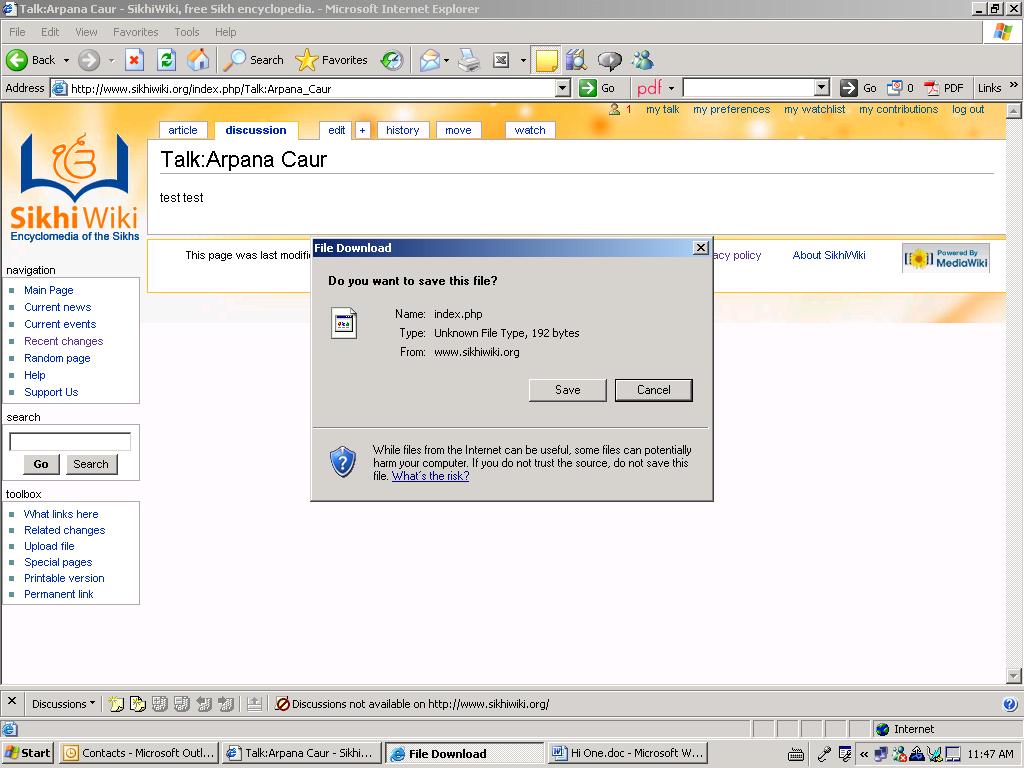This screenshot has height=768, width=1024.
Task: Open the History clock icon
Action: (x=392, y=60)
